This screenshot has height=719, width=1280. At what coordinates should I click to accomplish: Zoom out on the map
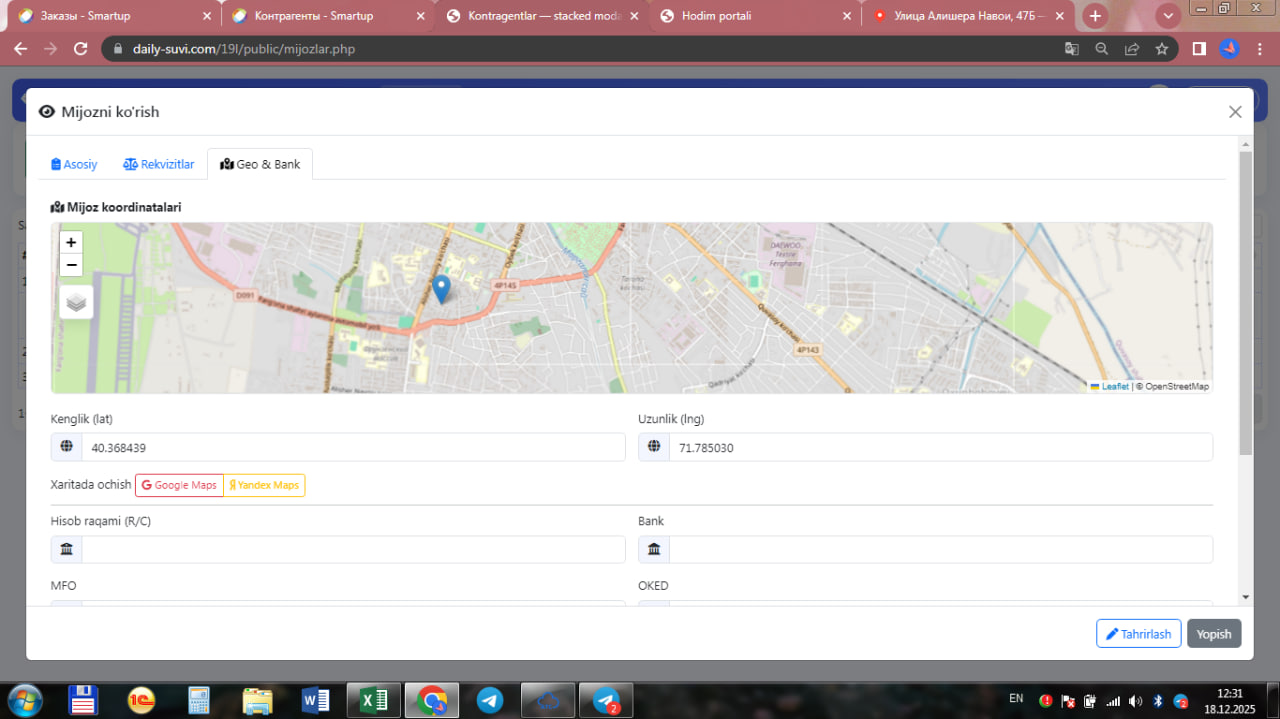tap(71, 265)
